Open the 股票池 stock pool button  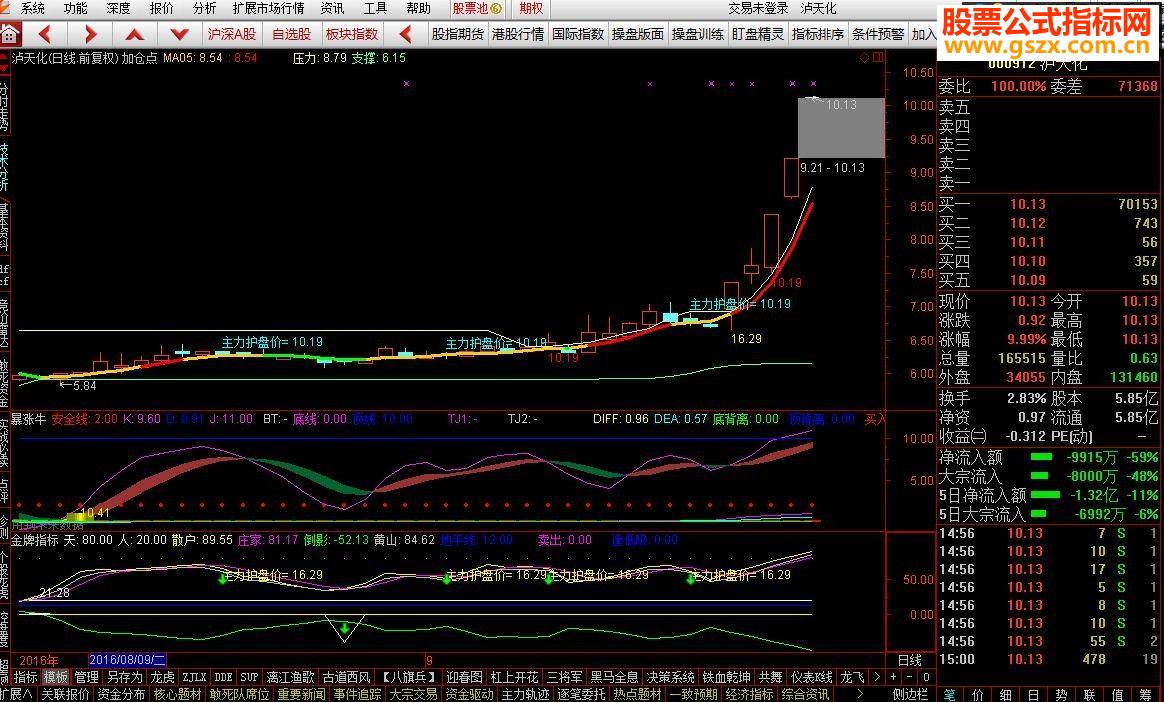pos(477,9)
